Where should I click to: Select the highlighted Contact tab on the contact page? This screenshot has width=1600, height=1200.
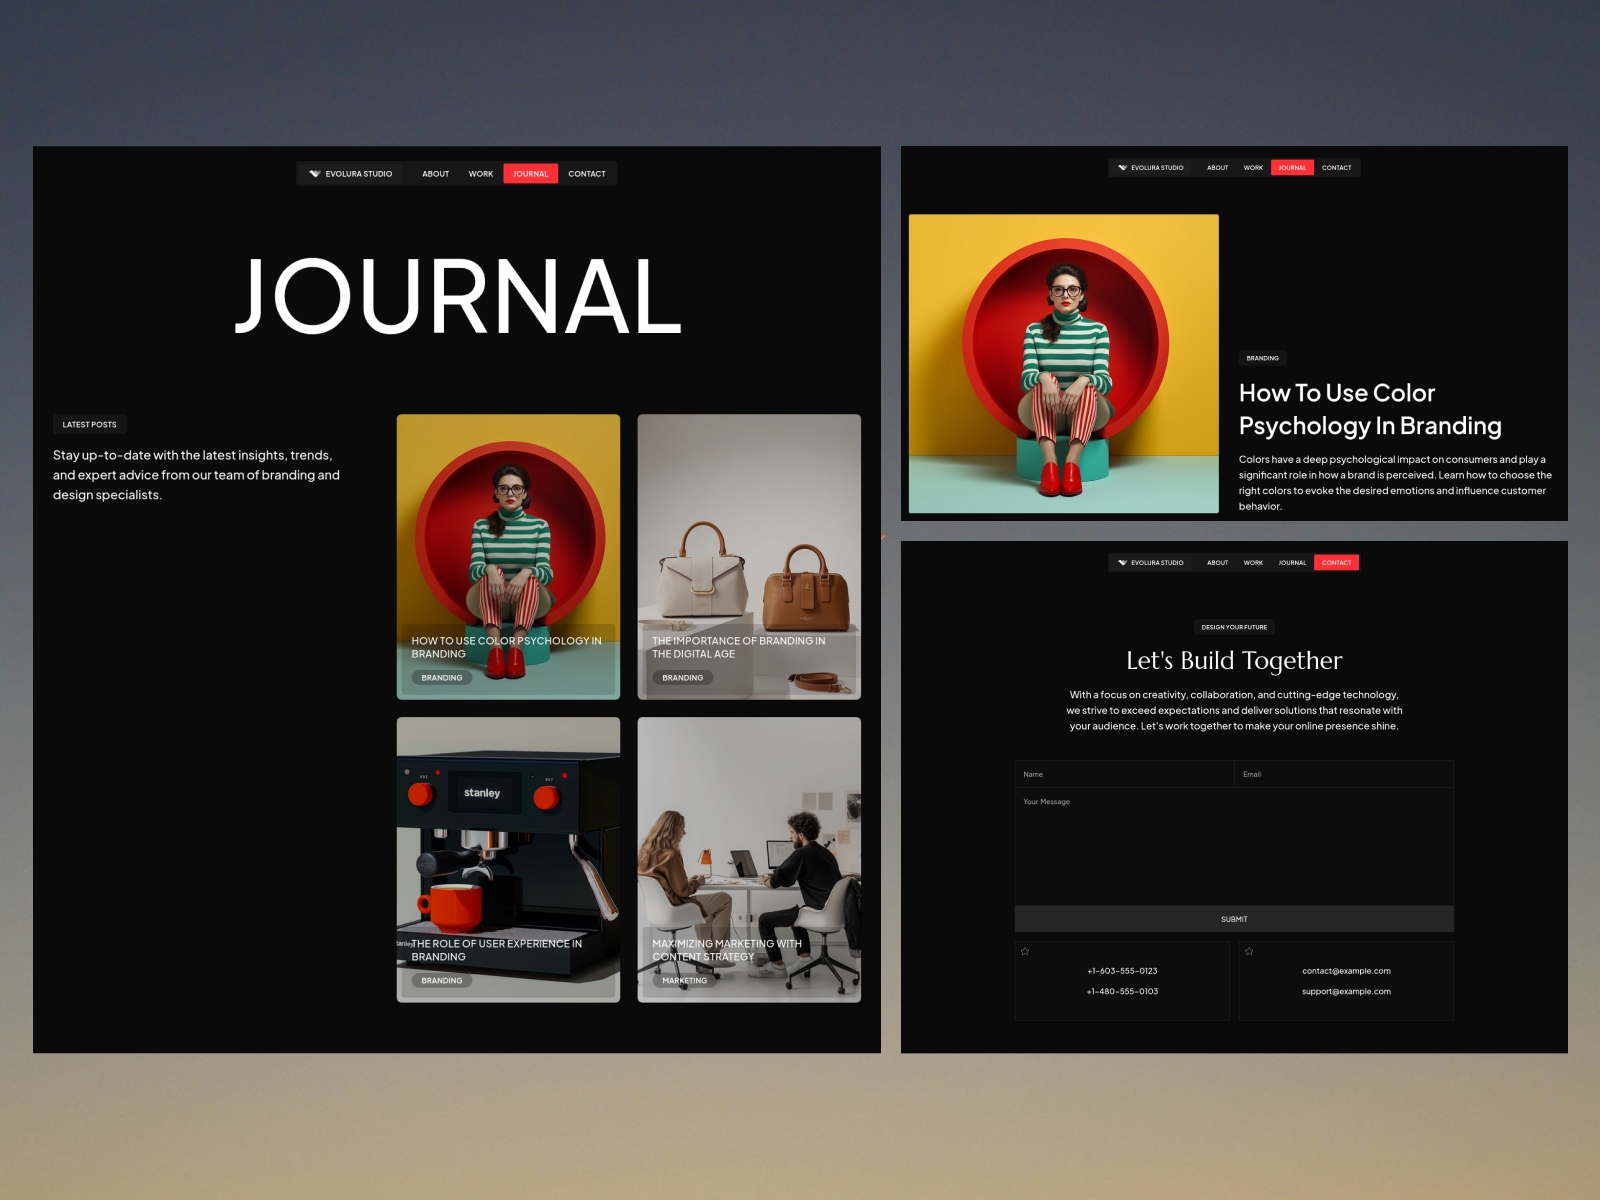pyautogui.click(x=1336, y=563)
